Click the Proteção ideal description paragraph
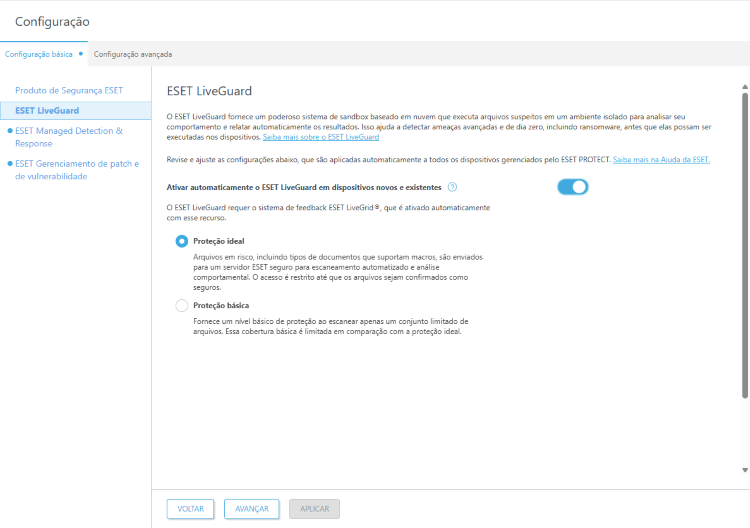Image resolution: width=750 pixels, height=528 pixels. (338, 272)
